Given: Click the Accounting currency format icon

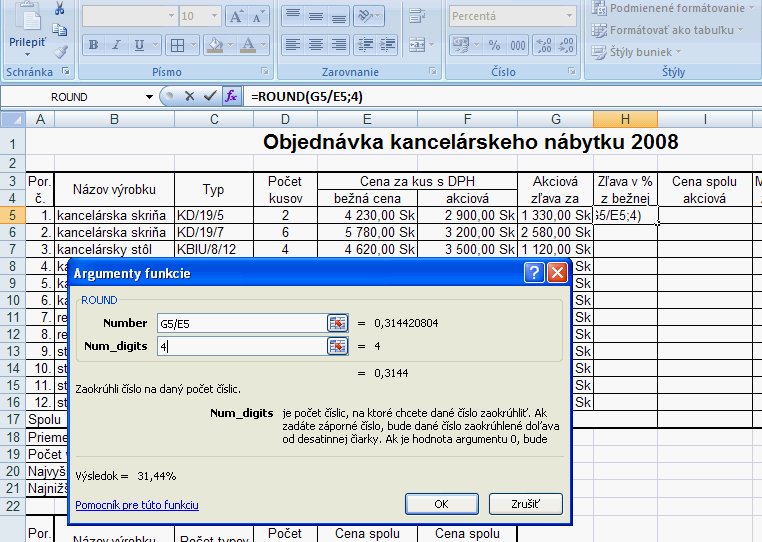Looking at the screenshot, I should point(460,45).
